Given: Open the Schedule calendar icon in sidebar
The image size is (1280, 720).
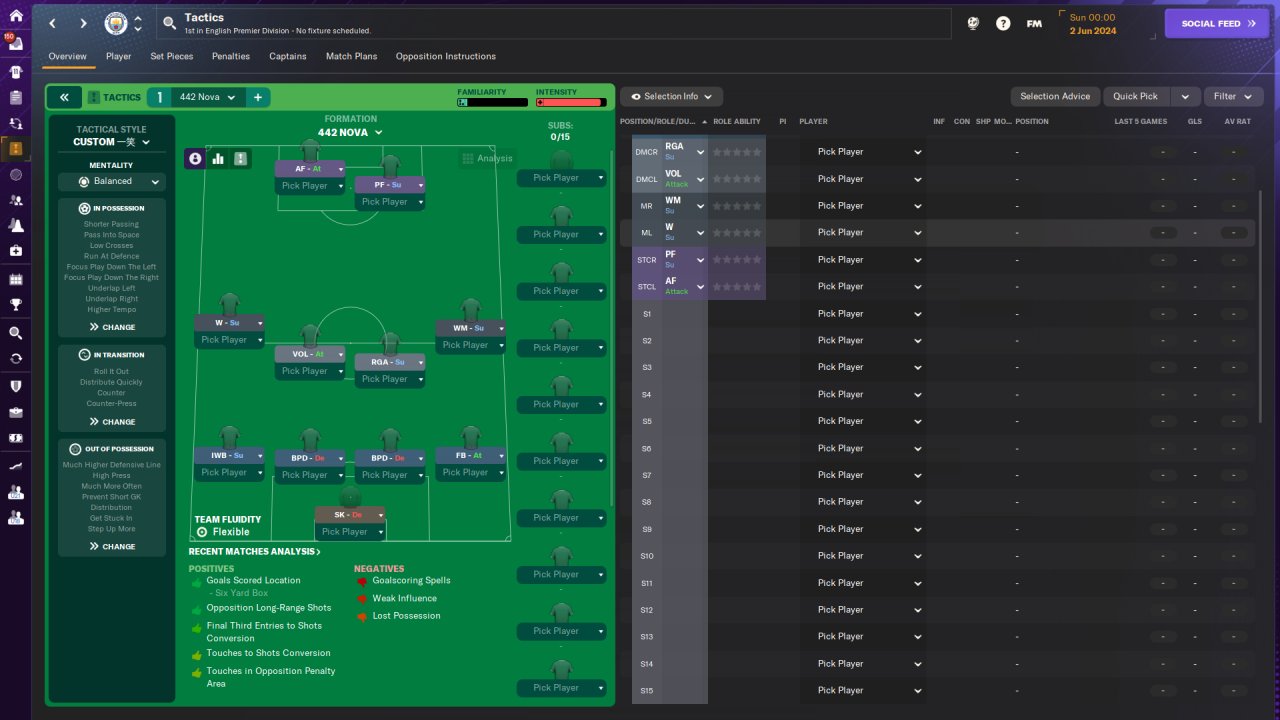Looking at the screenshot, I should point(15,280).
